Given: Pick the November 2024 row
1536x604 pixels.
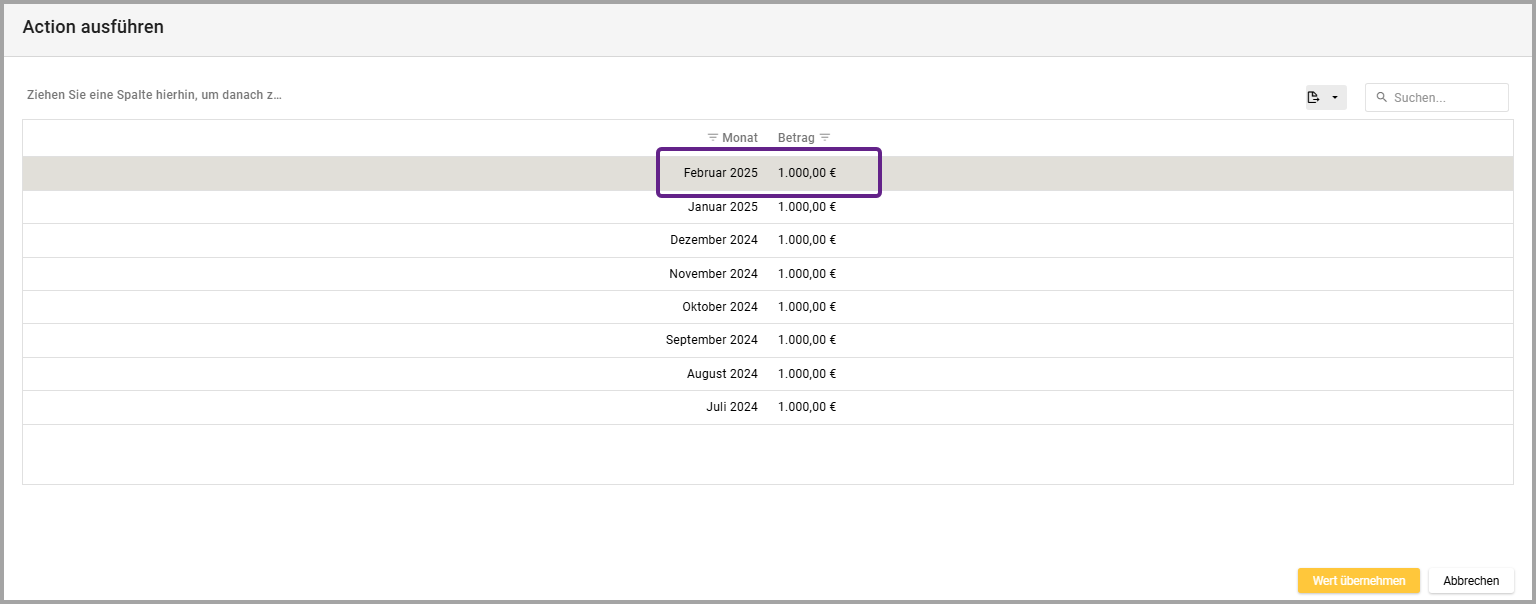Looking at the screenshot, I should click(713, 274).
